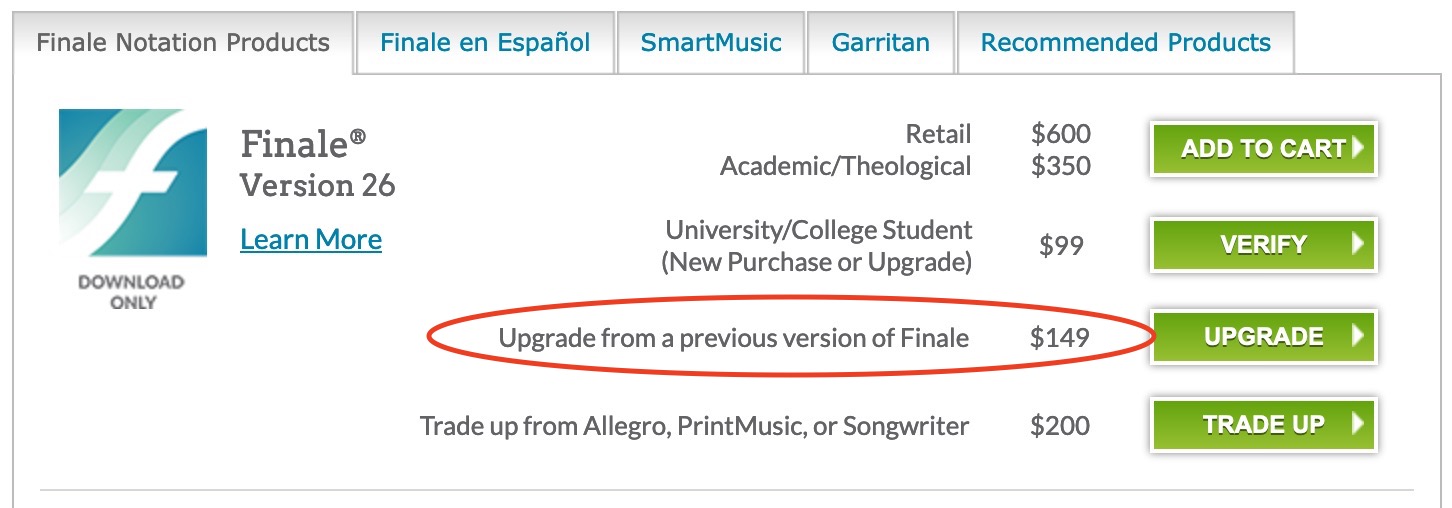1452x508 pixels.
Task: Click the Download Only label under logo
Action: click(132, 291)
